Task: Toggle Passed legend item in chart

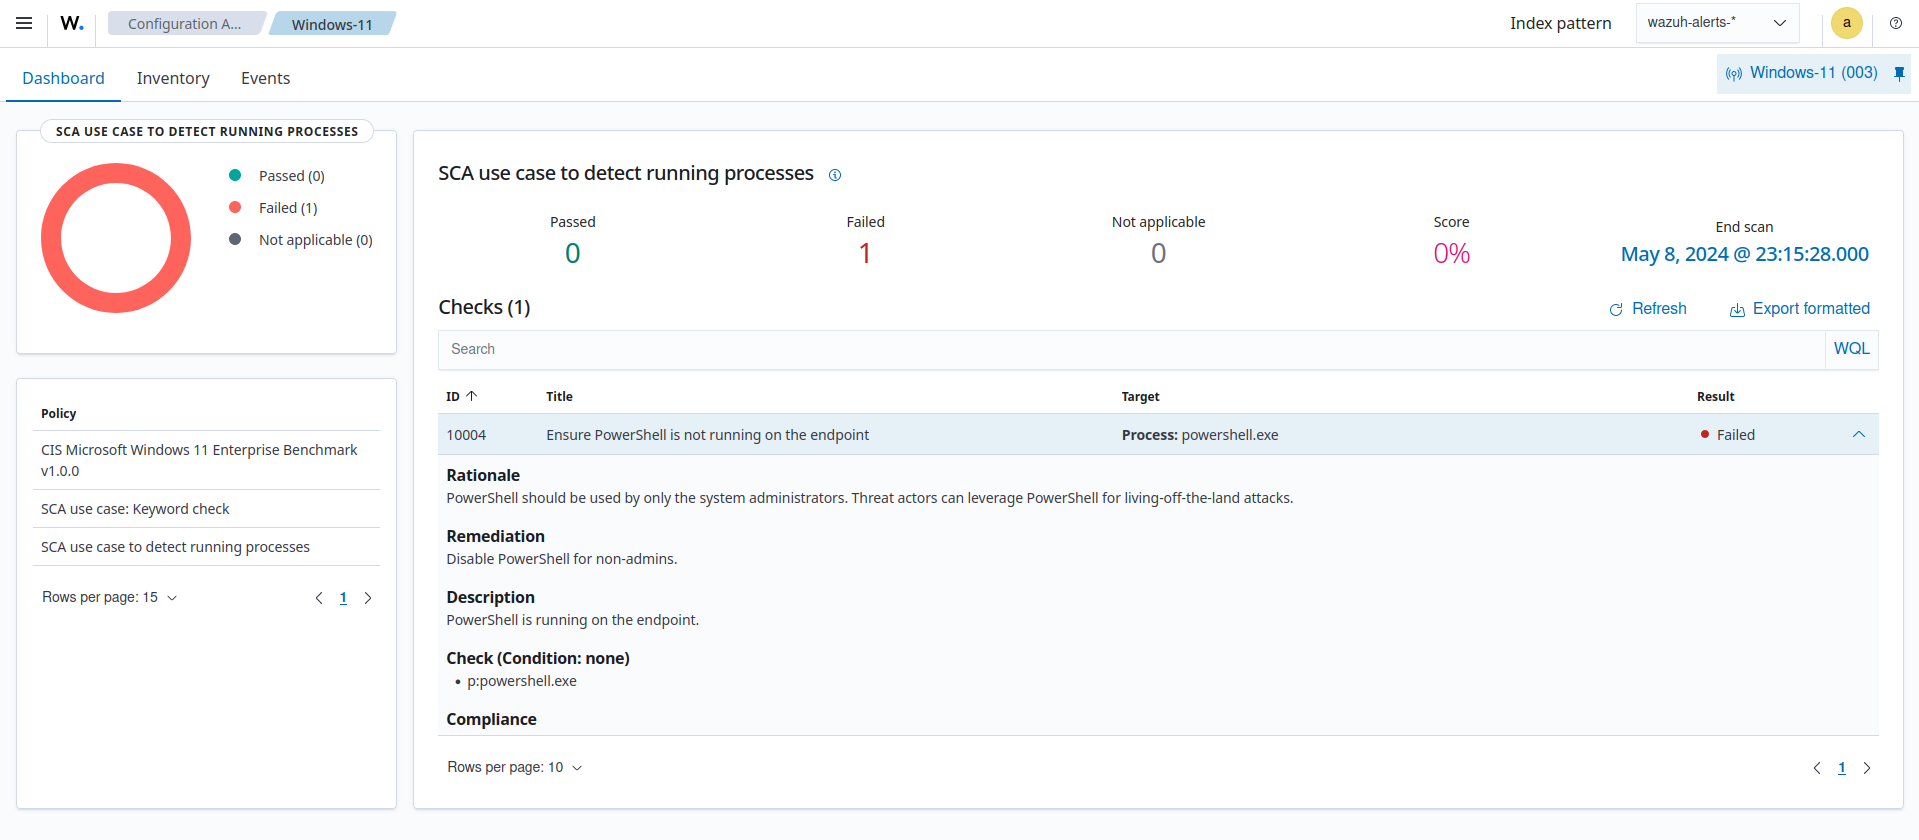Action: [291, 176]
